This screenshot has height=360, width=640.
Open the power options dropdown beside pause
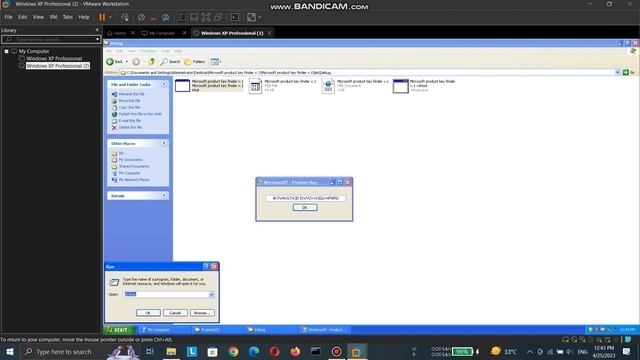point(110,17)
